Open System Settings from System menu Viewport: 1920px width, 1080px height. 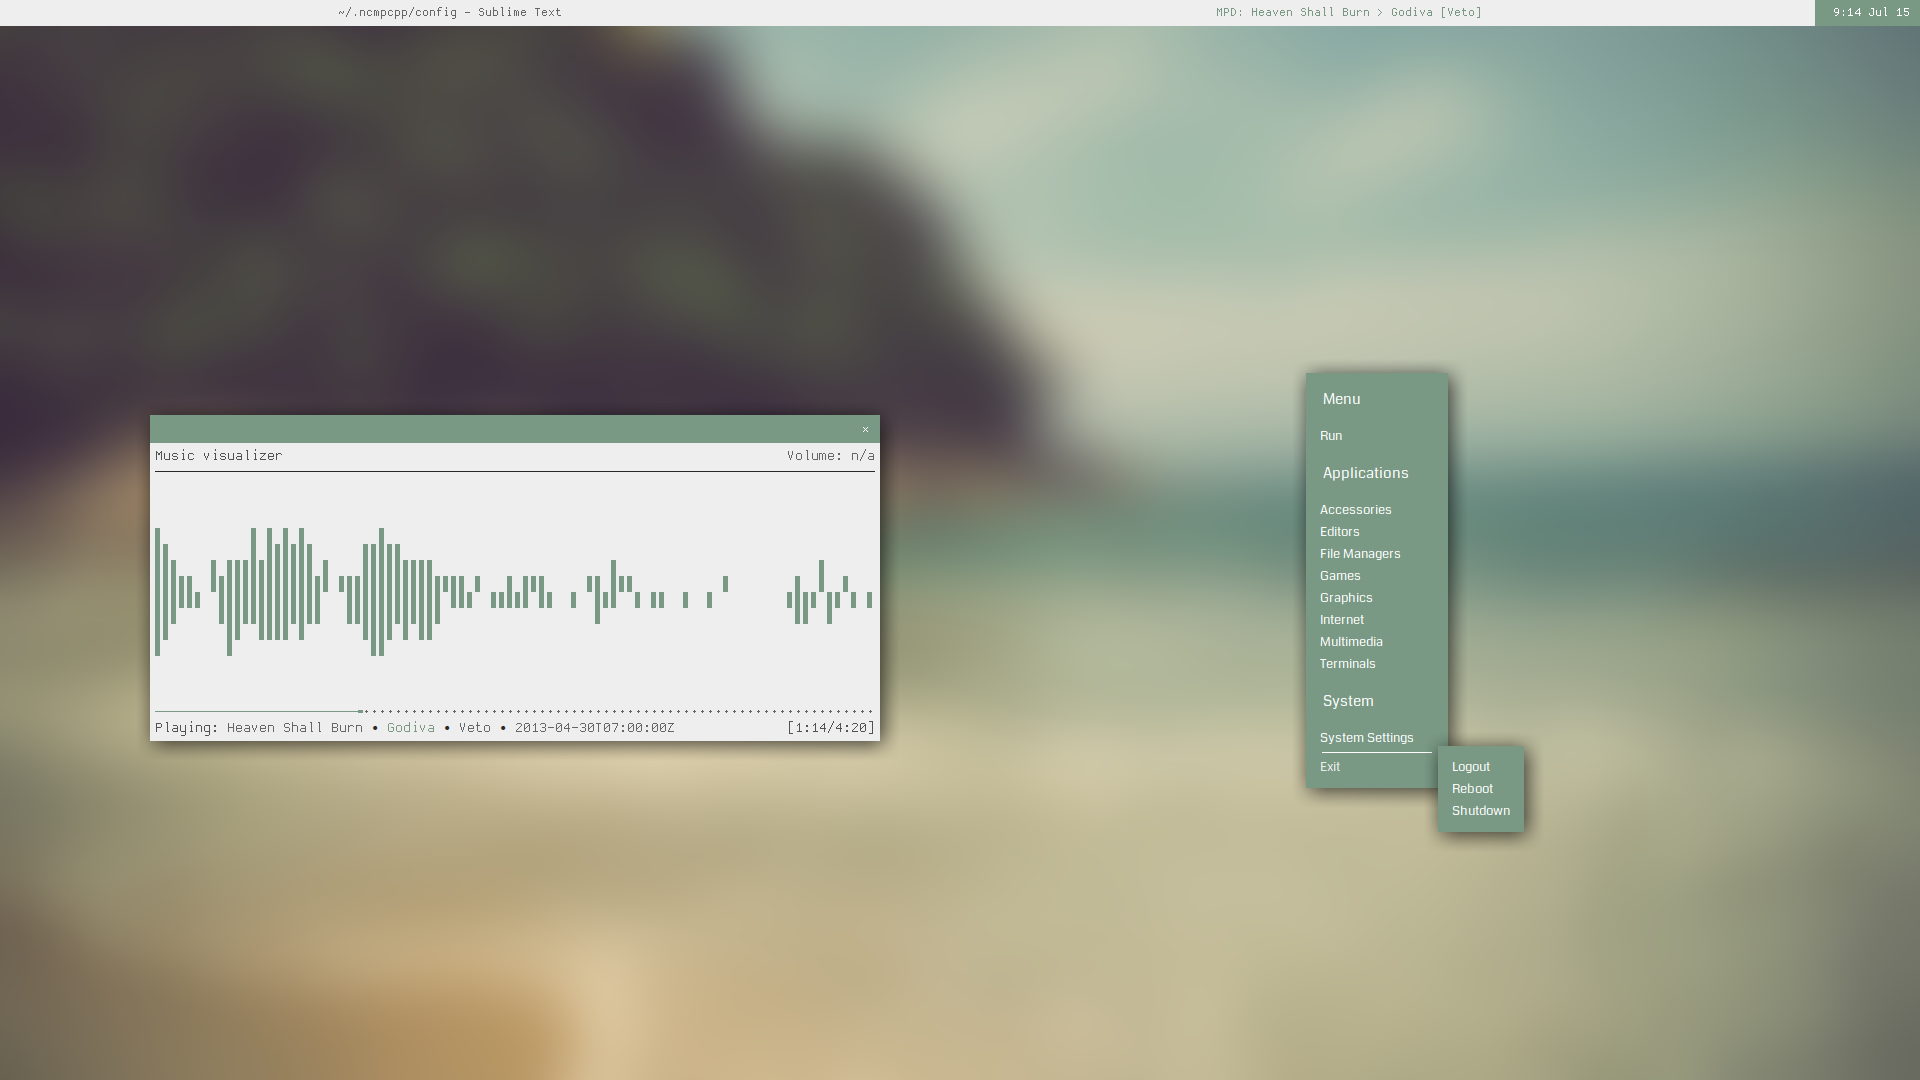tap(1366, 736)
